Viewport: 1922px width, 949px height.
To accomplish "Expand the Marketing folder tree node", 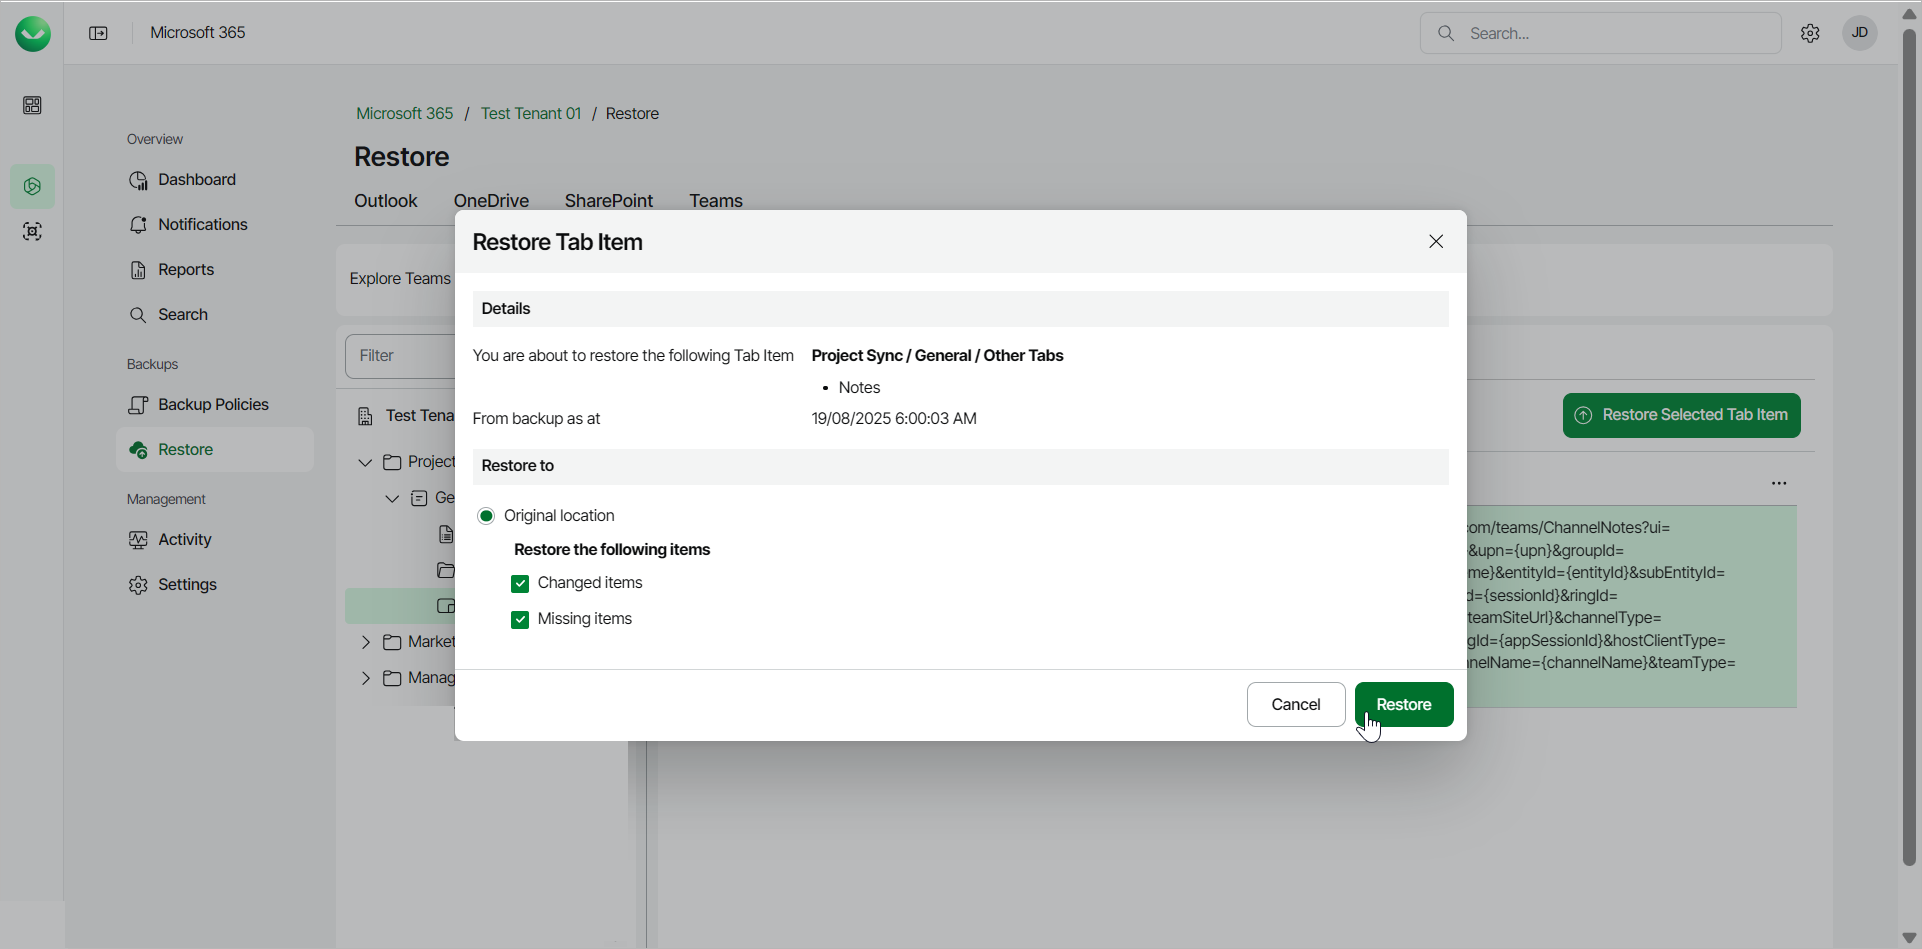I will [x=365, y=642].
